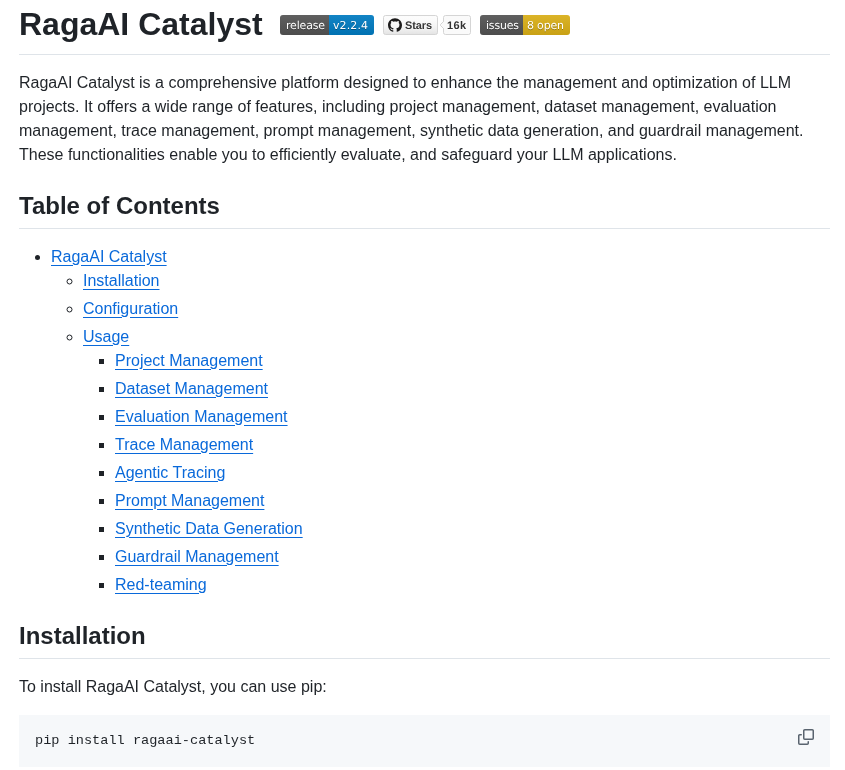Click the Installation section heading

(x=82, y=636)
